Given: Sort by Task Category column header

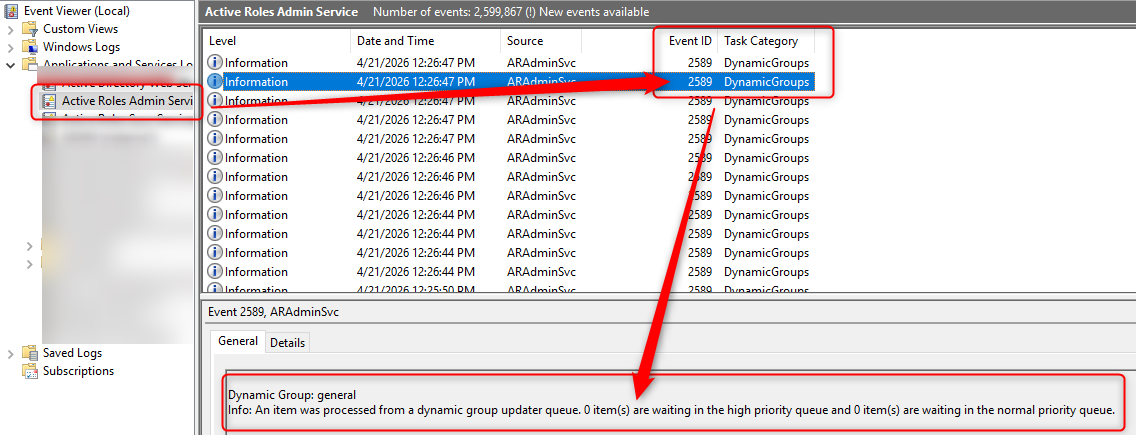Looking at the screenshot, I should click(761, 41).
